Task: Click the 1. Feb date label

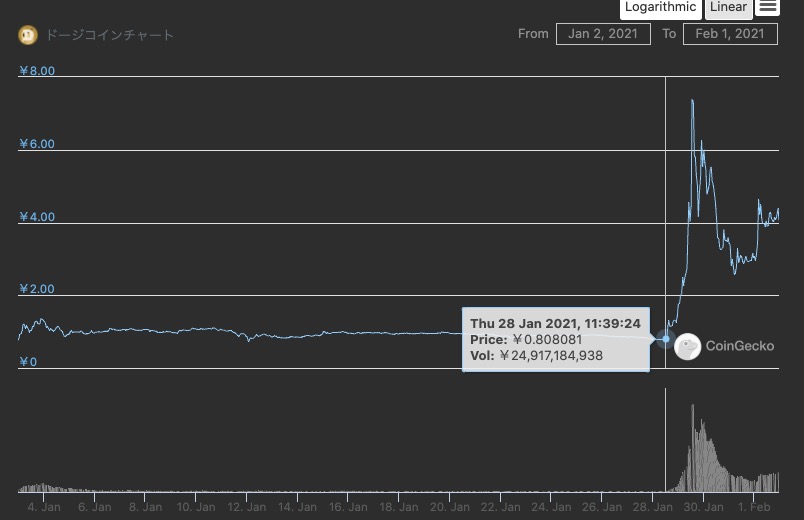Action: pos(754,507)
